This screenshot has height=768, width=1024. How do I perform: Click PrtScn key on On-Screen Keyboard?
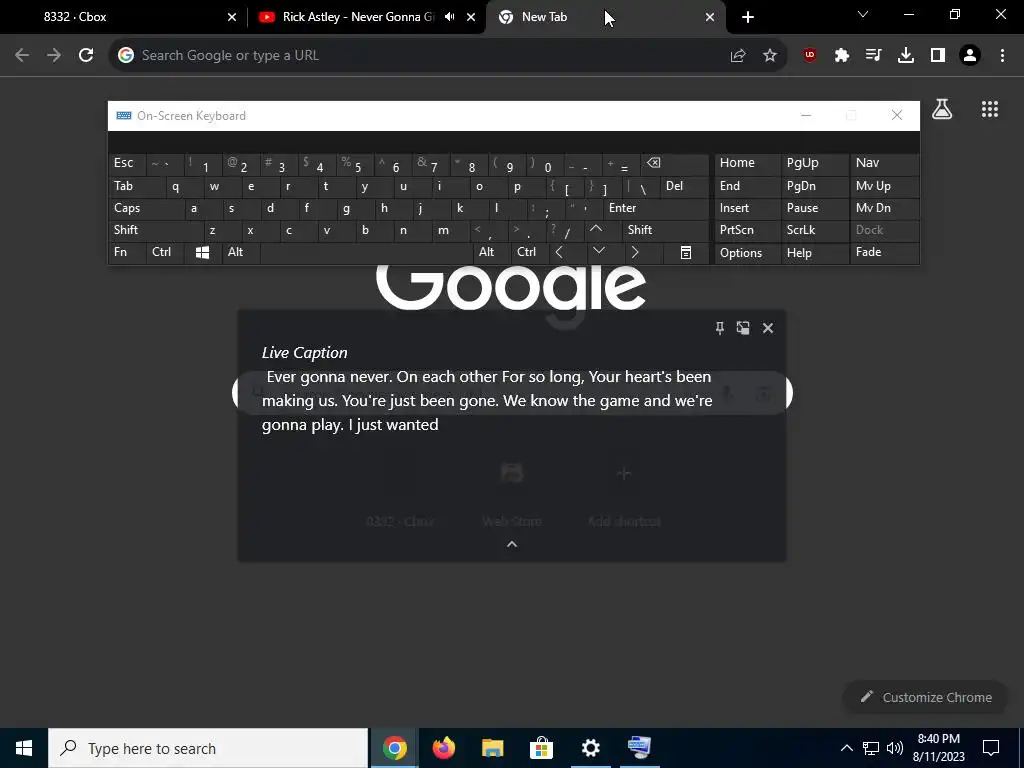747,230
